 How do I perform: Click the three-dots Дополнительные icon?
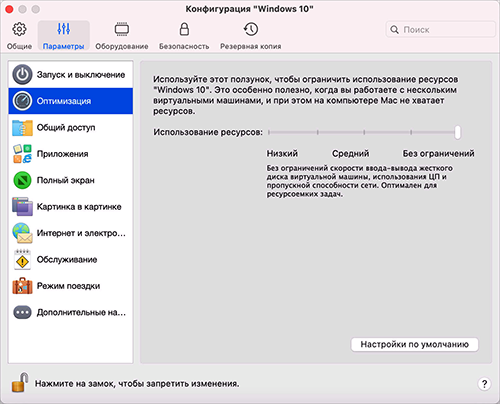pos(22,312)
